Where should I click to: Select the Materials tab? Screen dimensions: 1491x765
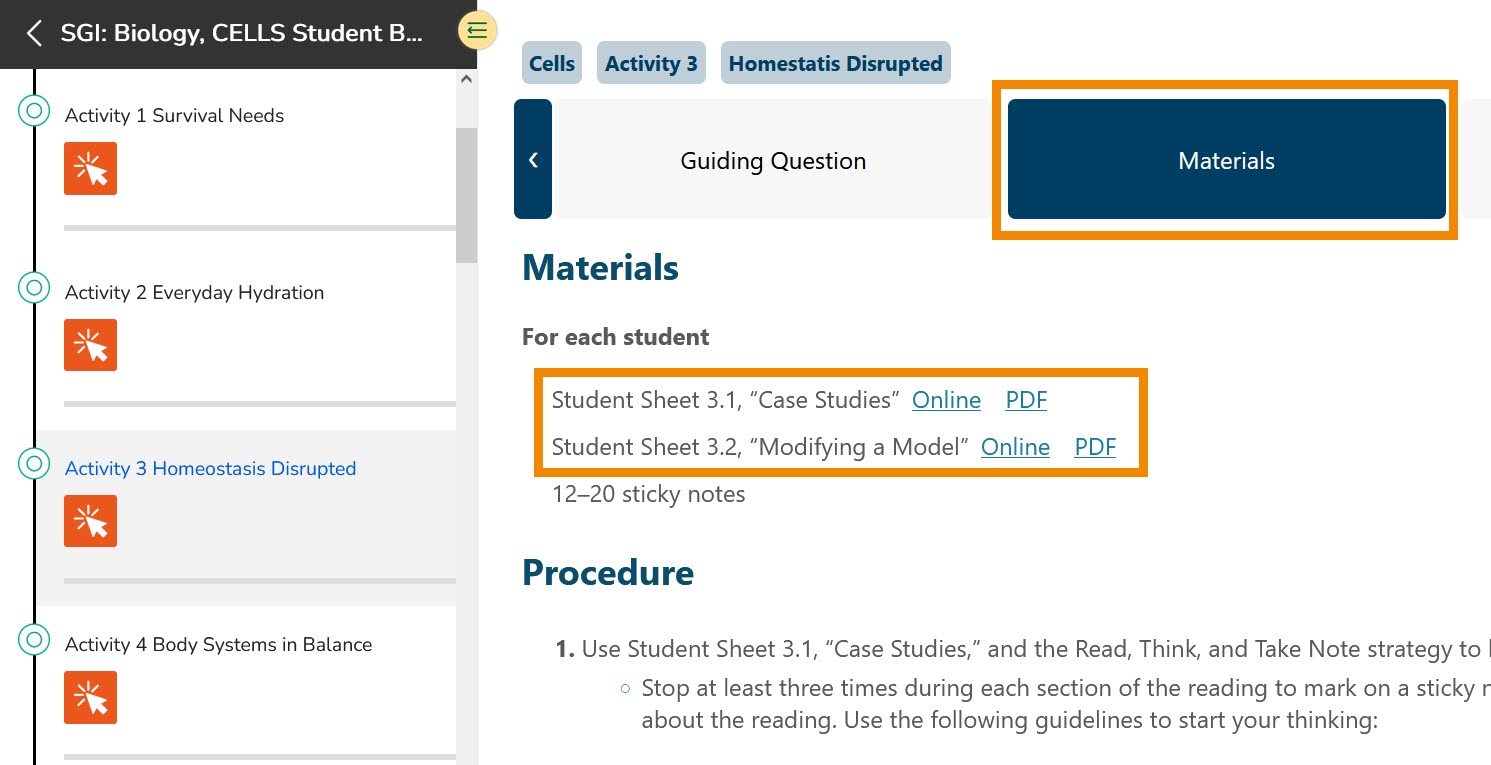click(x=1226, y=160)
